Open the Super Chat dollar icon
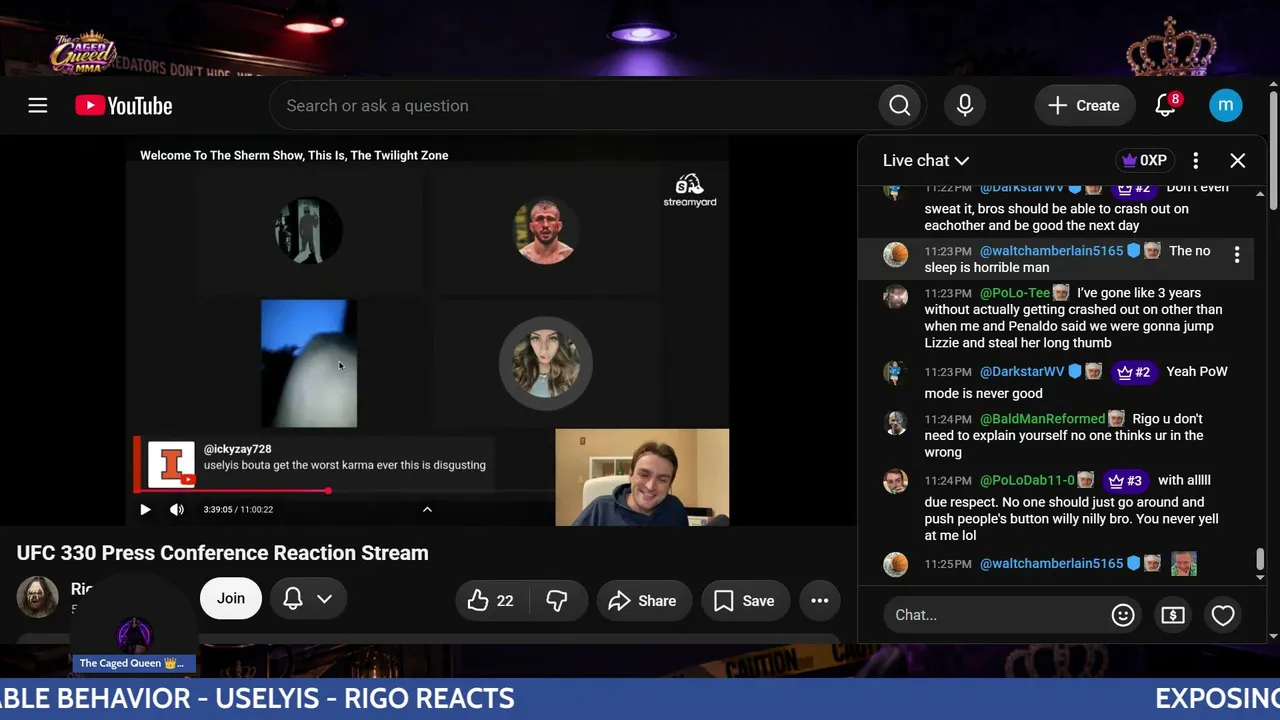Viewport: 1280px width, 720px height. 1173,615
